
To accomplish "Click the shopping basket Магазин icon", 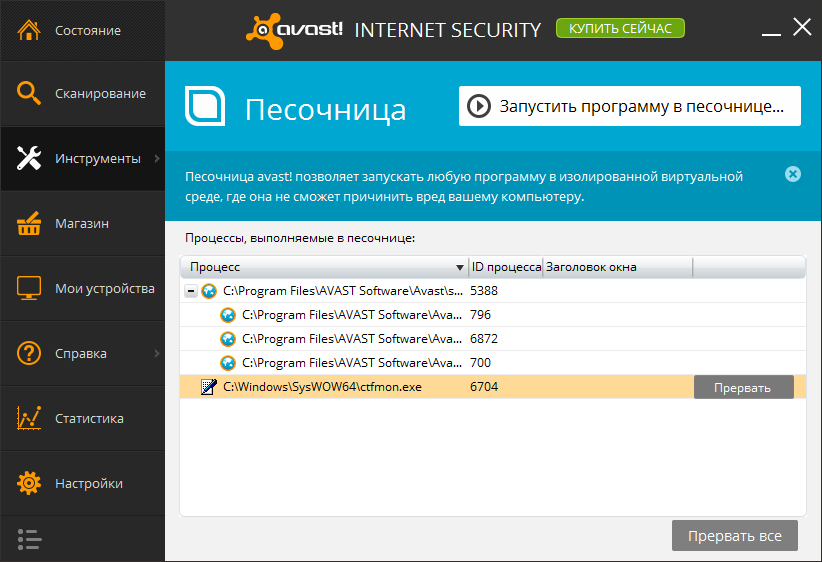I will coord(29,223).
